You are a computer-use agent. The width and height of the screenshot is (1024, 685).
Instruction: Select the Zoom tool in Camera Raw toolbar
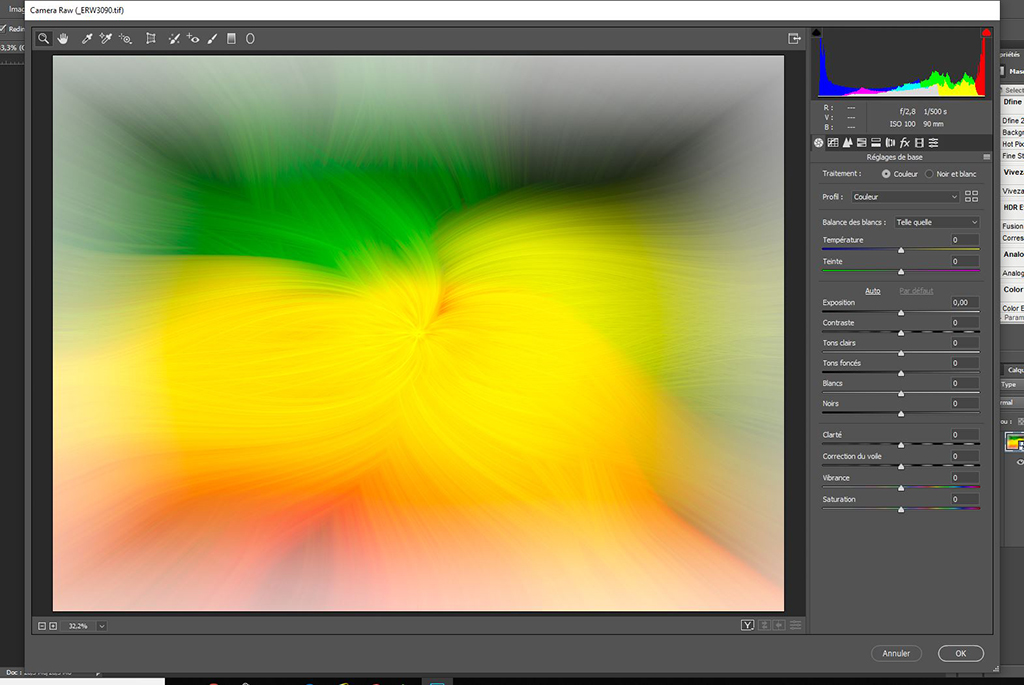43,39
